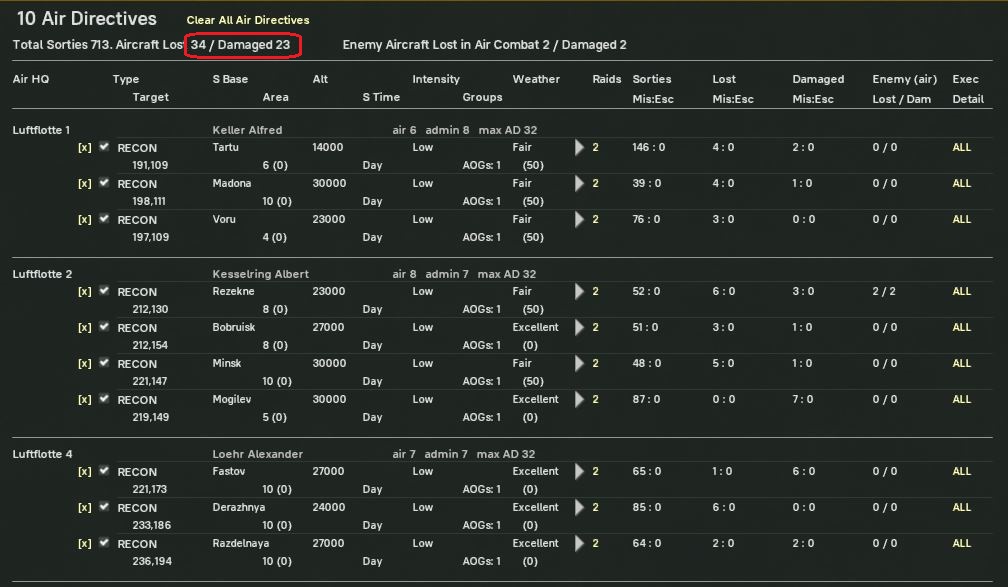Toggle the checkbox for Tartu recon
This screenshot has height=587, width=1008.
[x=104, y=147]
